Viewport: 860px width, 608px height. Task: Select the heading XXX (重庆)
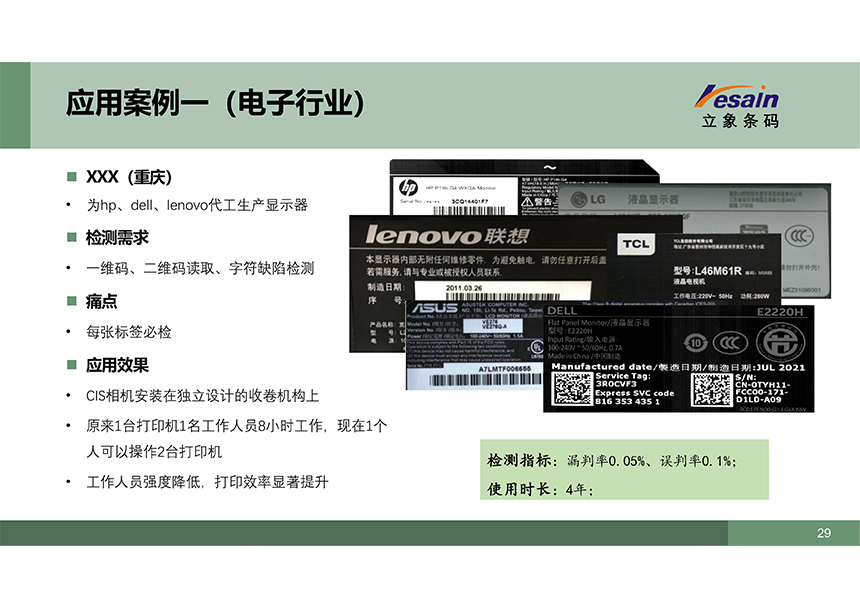(129, 177)
